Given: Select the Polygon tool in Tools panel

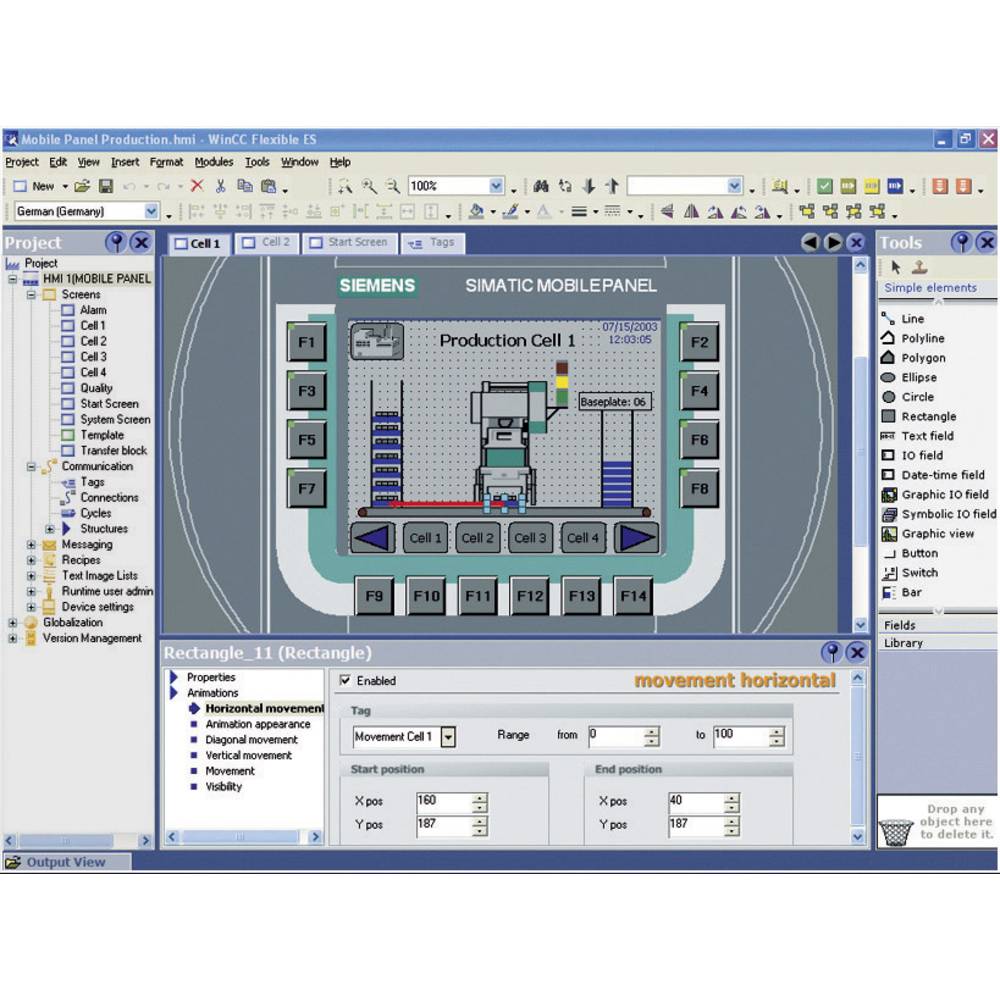Looking at the screenshot, I should click(x=922, y=358).
